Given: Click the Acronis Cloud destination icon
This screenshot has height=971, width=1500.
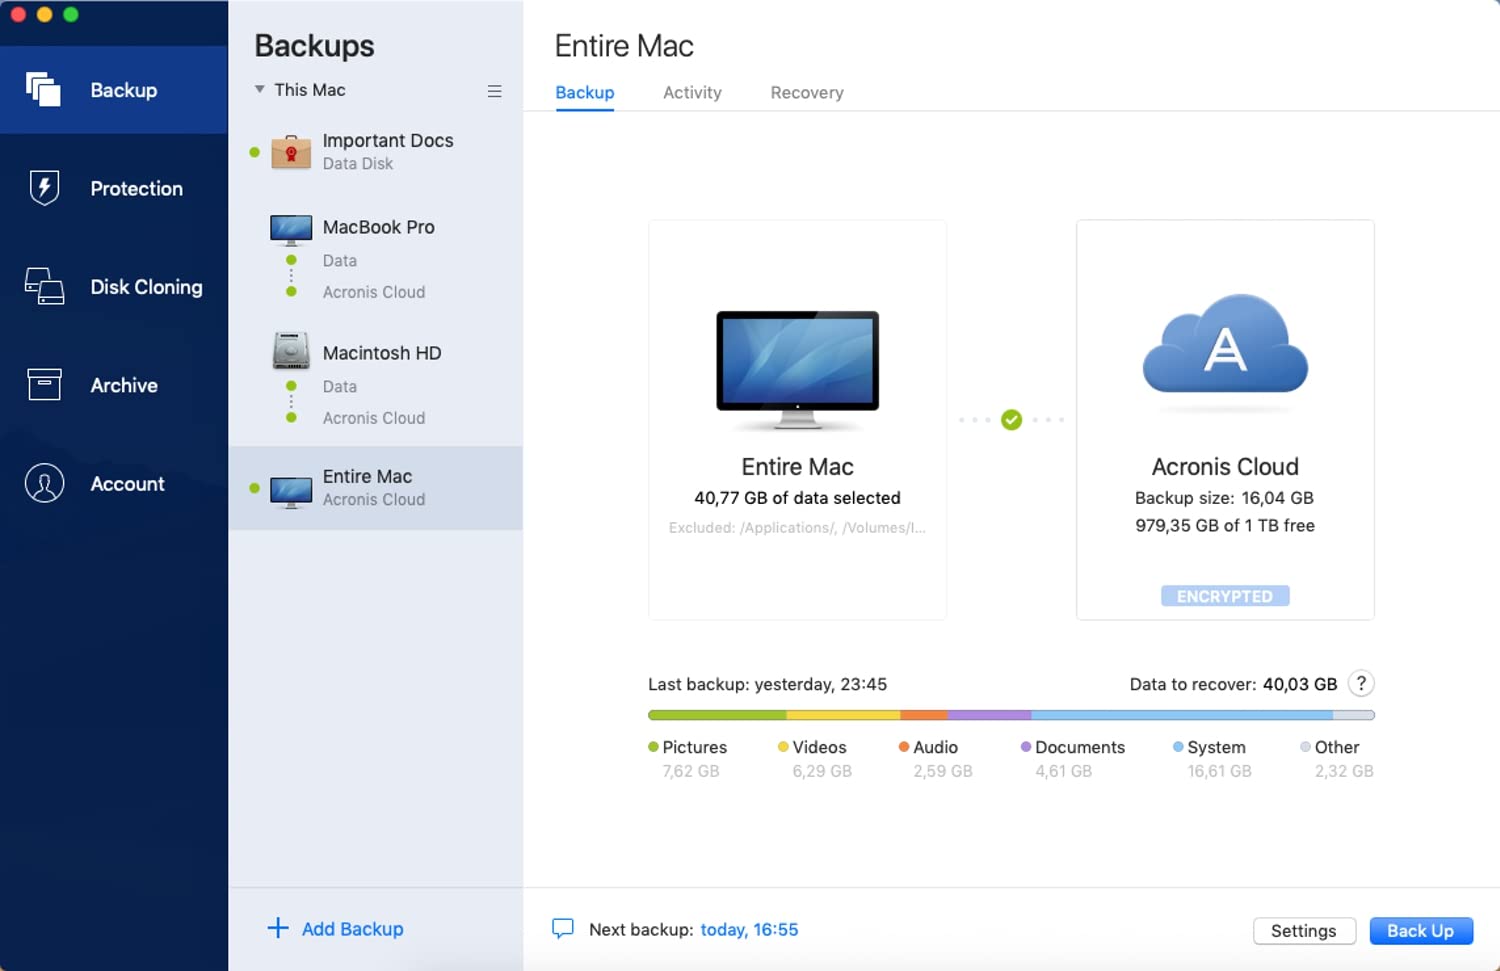Looking at the screenshot, I should pos(1225,345).
